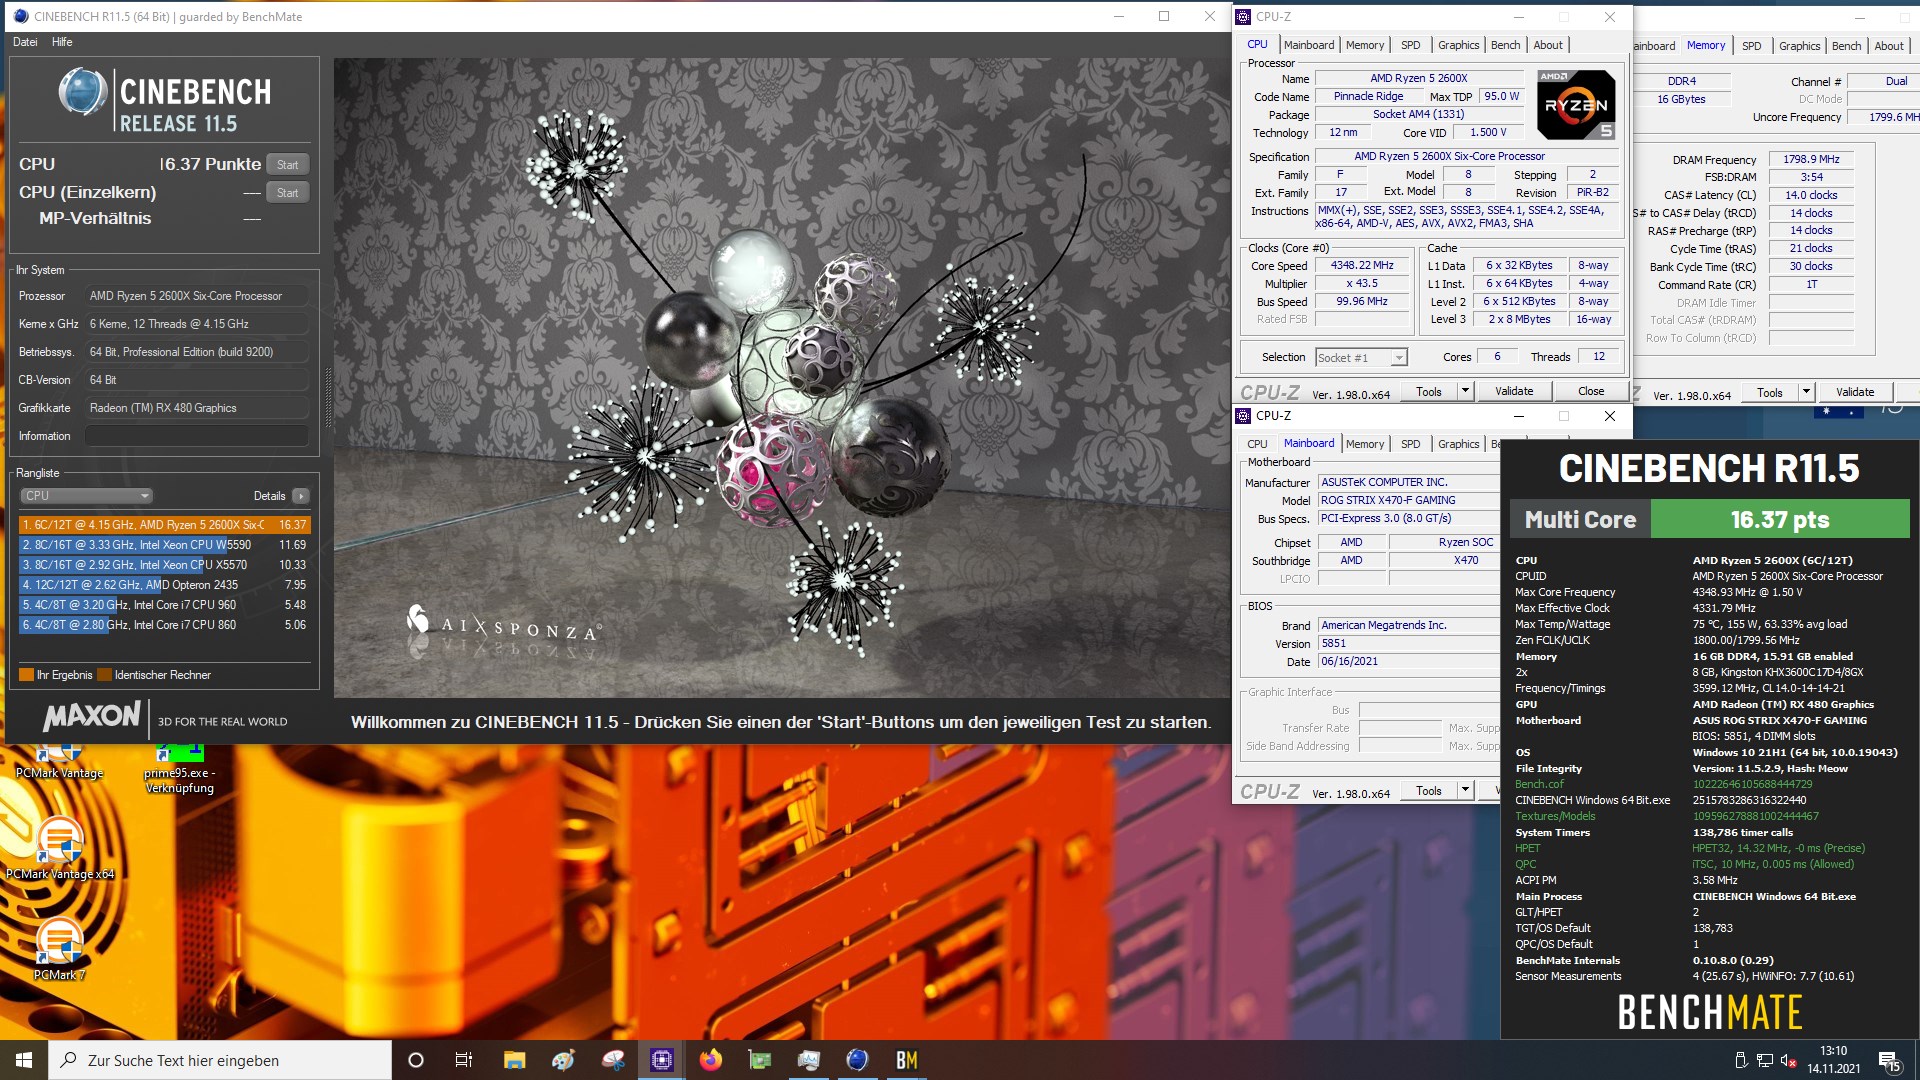Screen dimensions: 1920x1080
Task: Click Close button in top CPU-Z window
Action: [1591, 392]
